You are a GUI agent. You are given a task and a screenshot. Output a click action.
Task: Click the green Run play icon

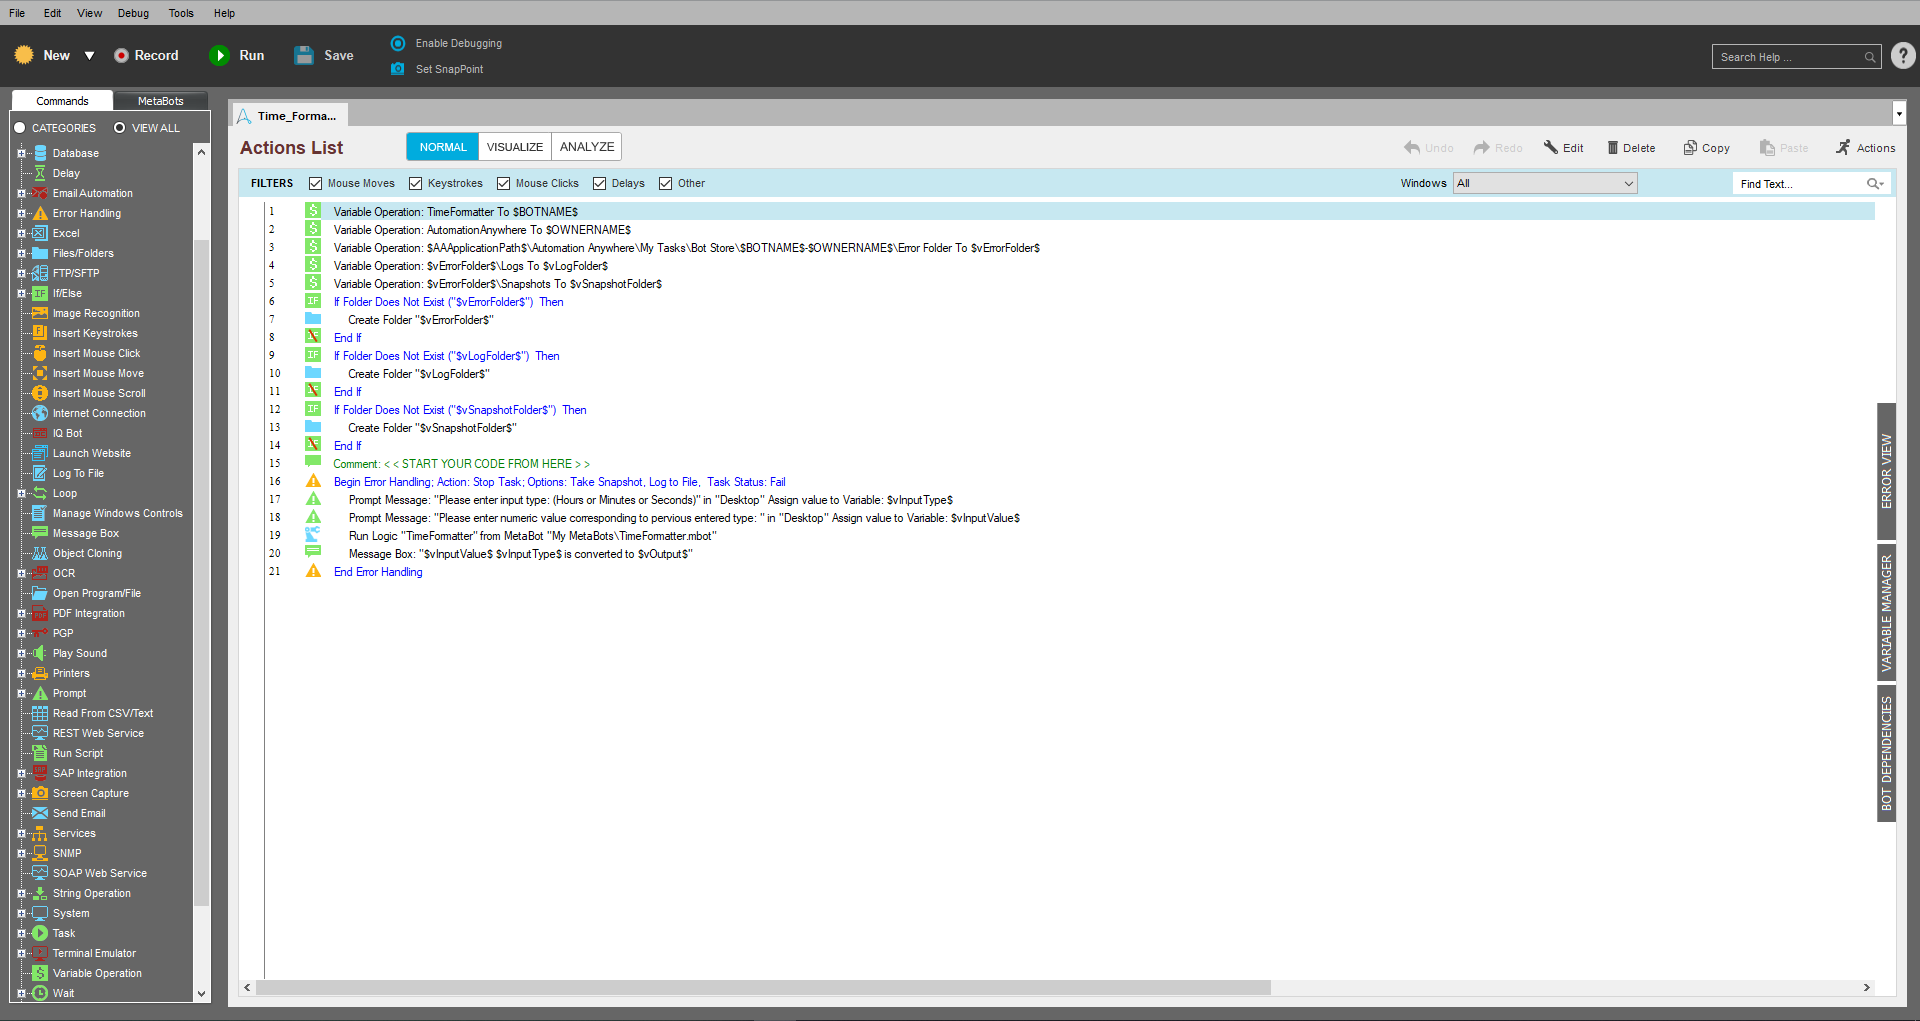pyautogui.click(x=220, y=56)
